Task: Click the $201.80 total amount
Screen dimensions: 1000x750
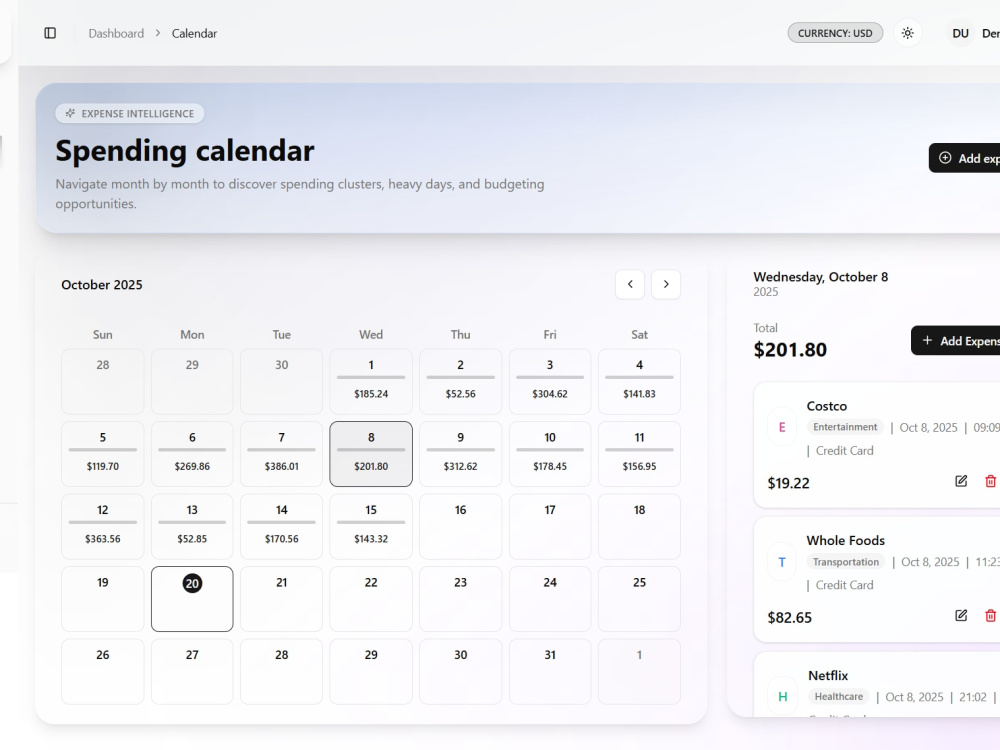Action: [x=790, y=349]
